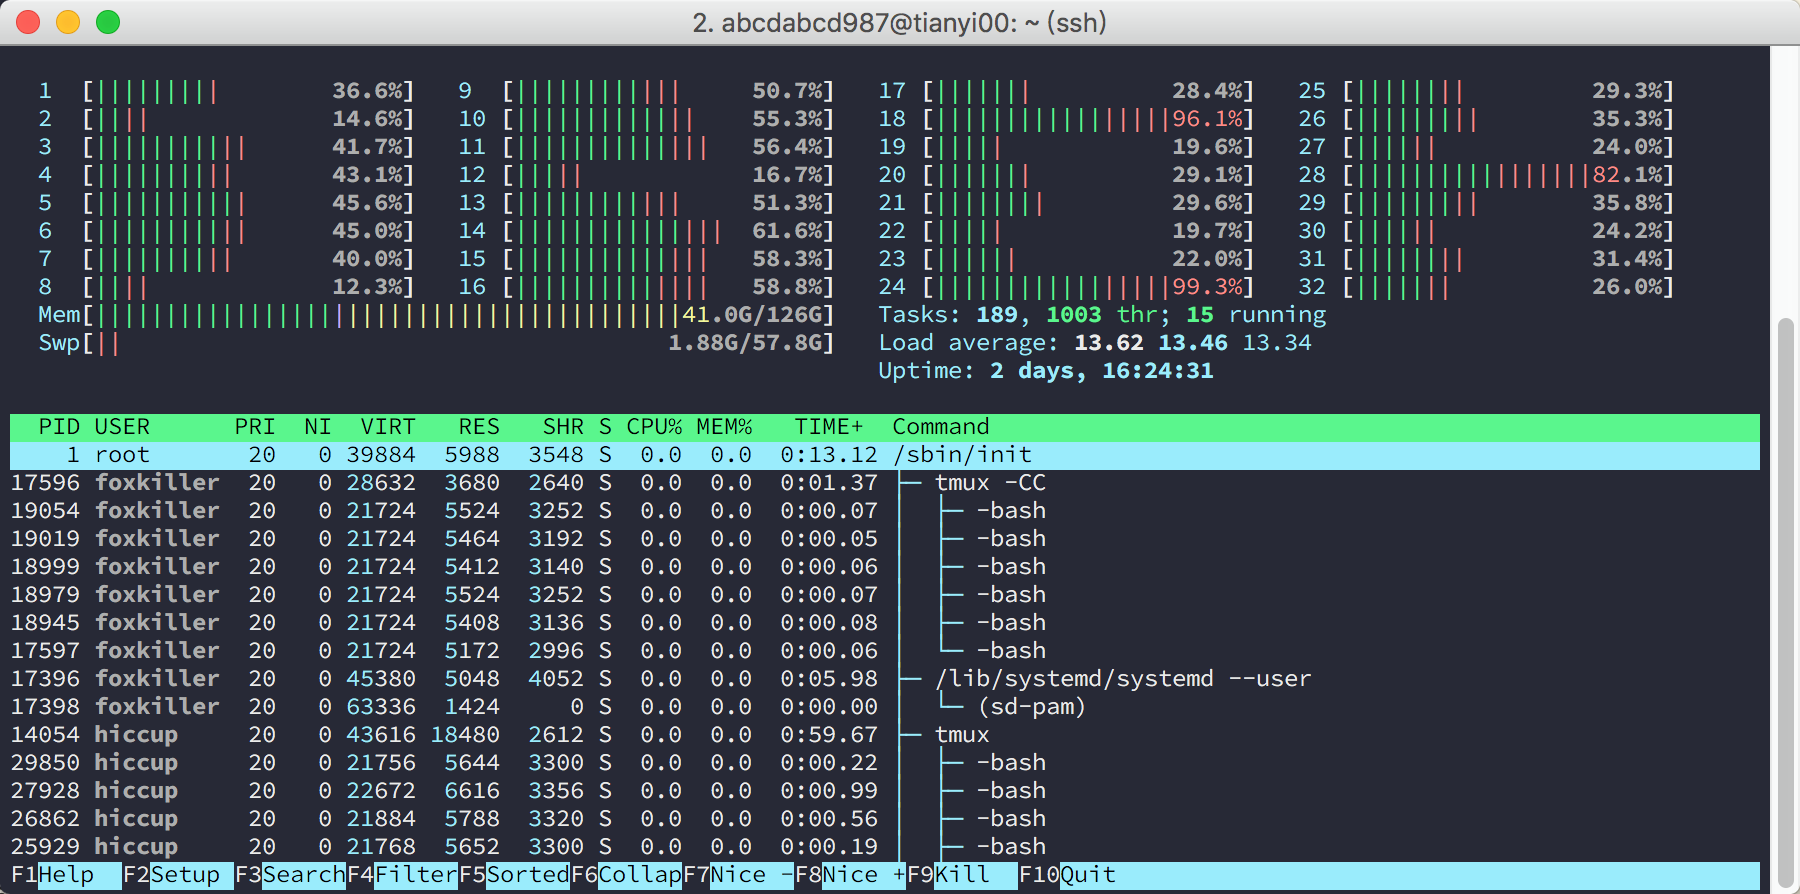Image resolution: width=1800 pixels, height=894 pixels.
Task: Click CPU 28 meter showing 82.1%
Action: click(x=1486, y=175)
